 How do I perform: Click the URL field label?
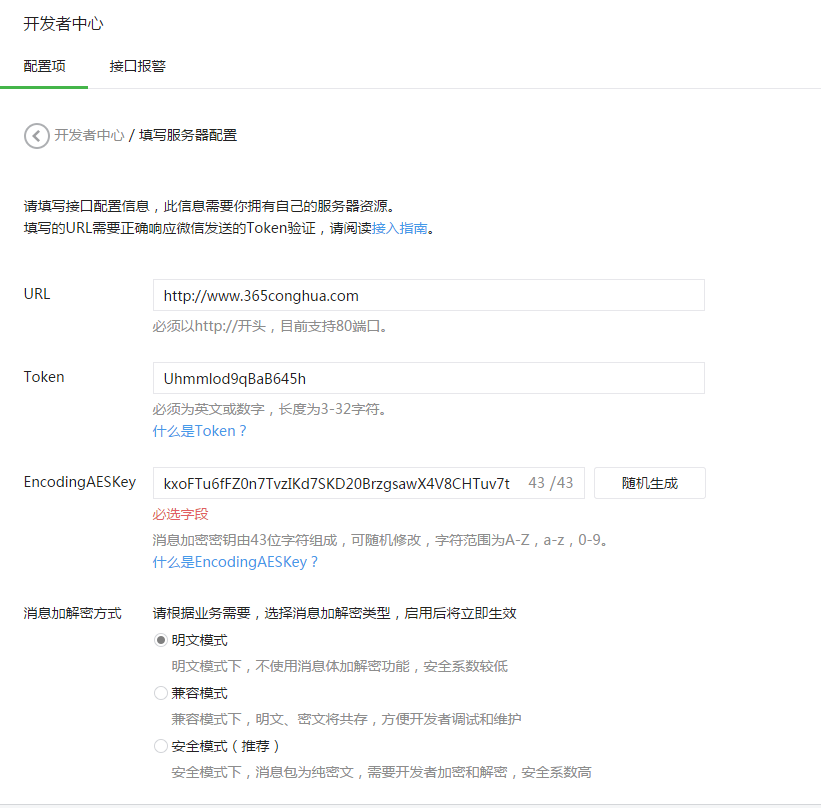tap(37, 294)
